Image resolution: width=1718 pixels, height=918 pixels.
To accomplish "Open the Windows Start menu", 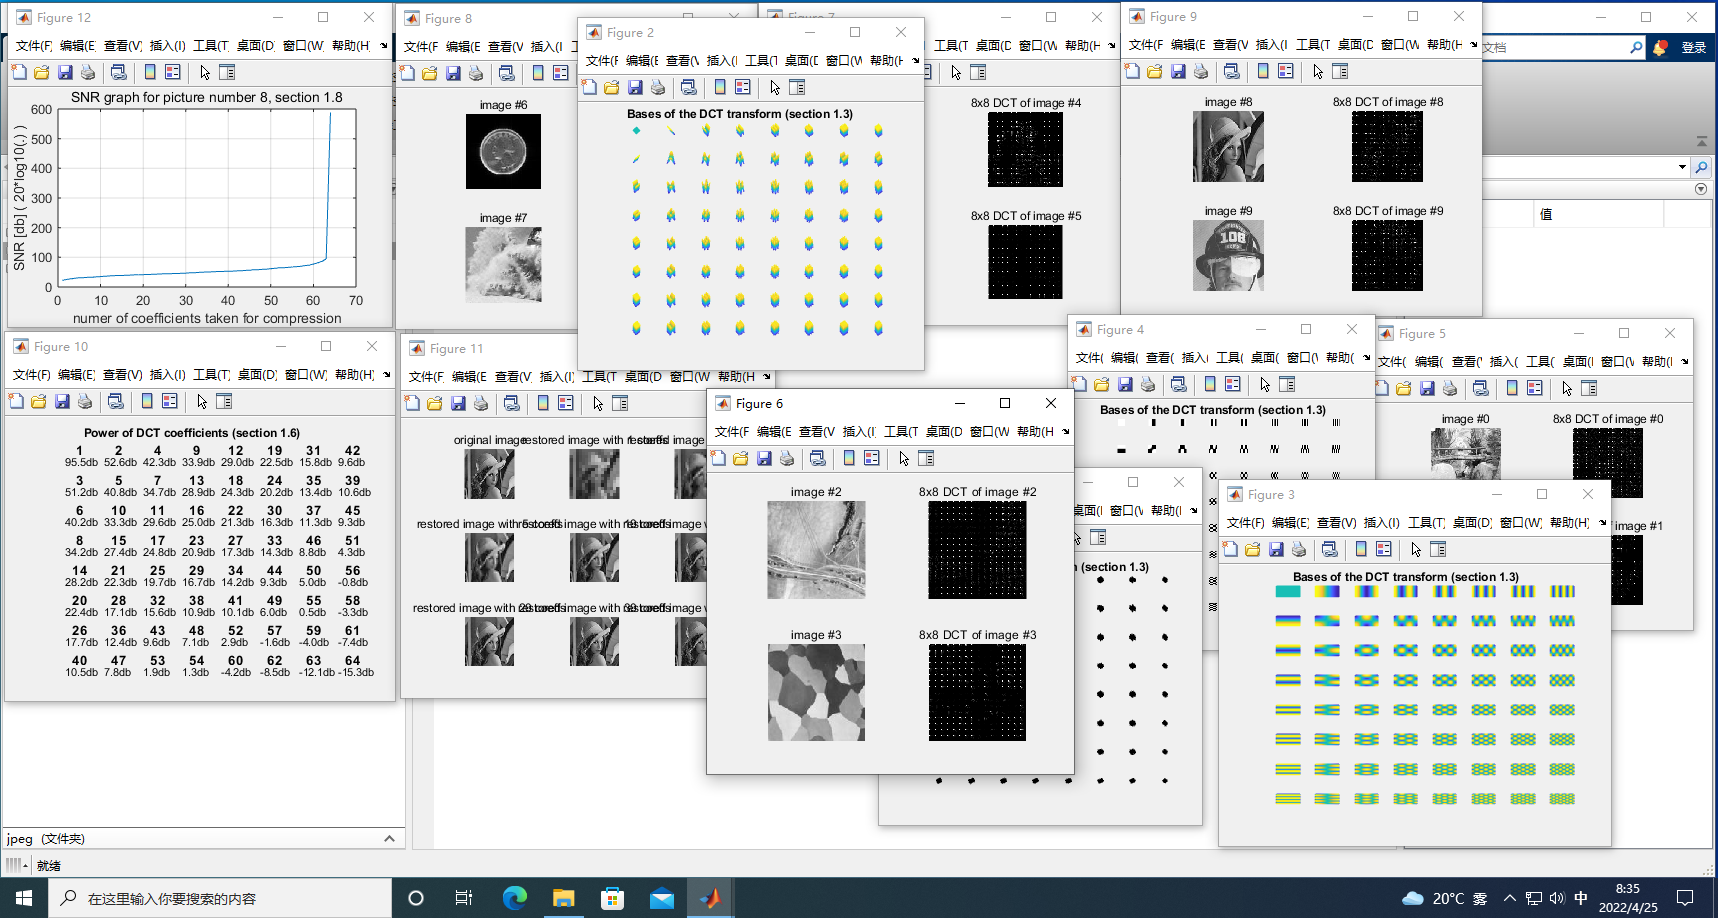I will (x=23, y=898).
